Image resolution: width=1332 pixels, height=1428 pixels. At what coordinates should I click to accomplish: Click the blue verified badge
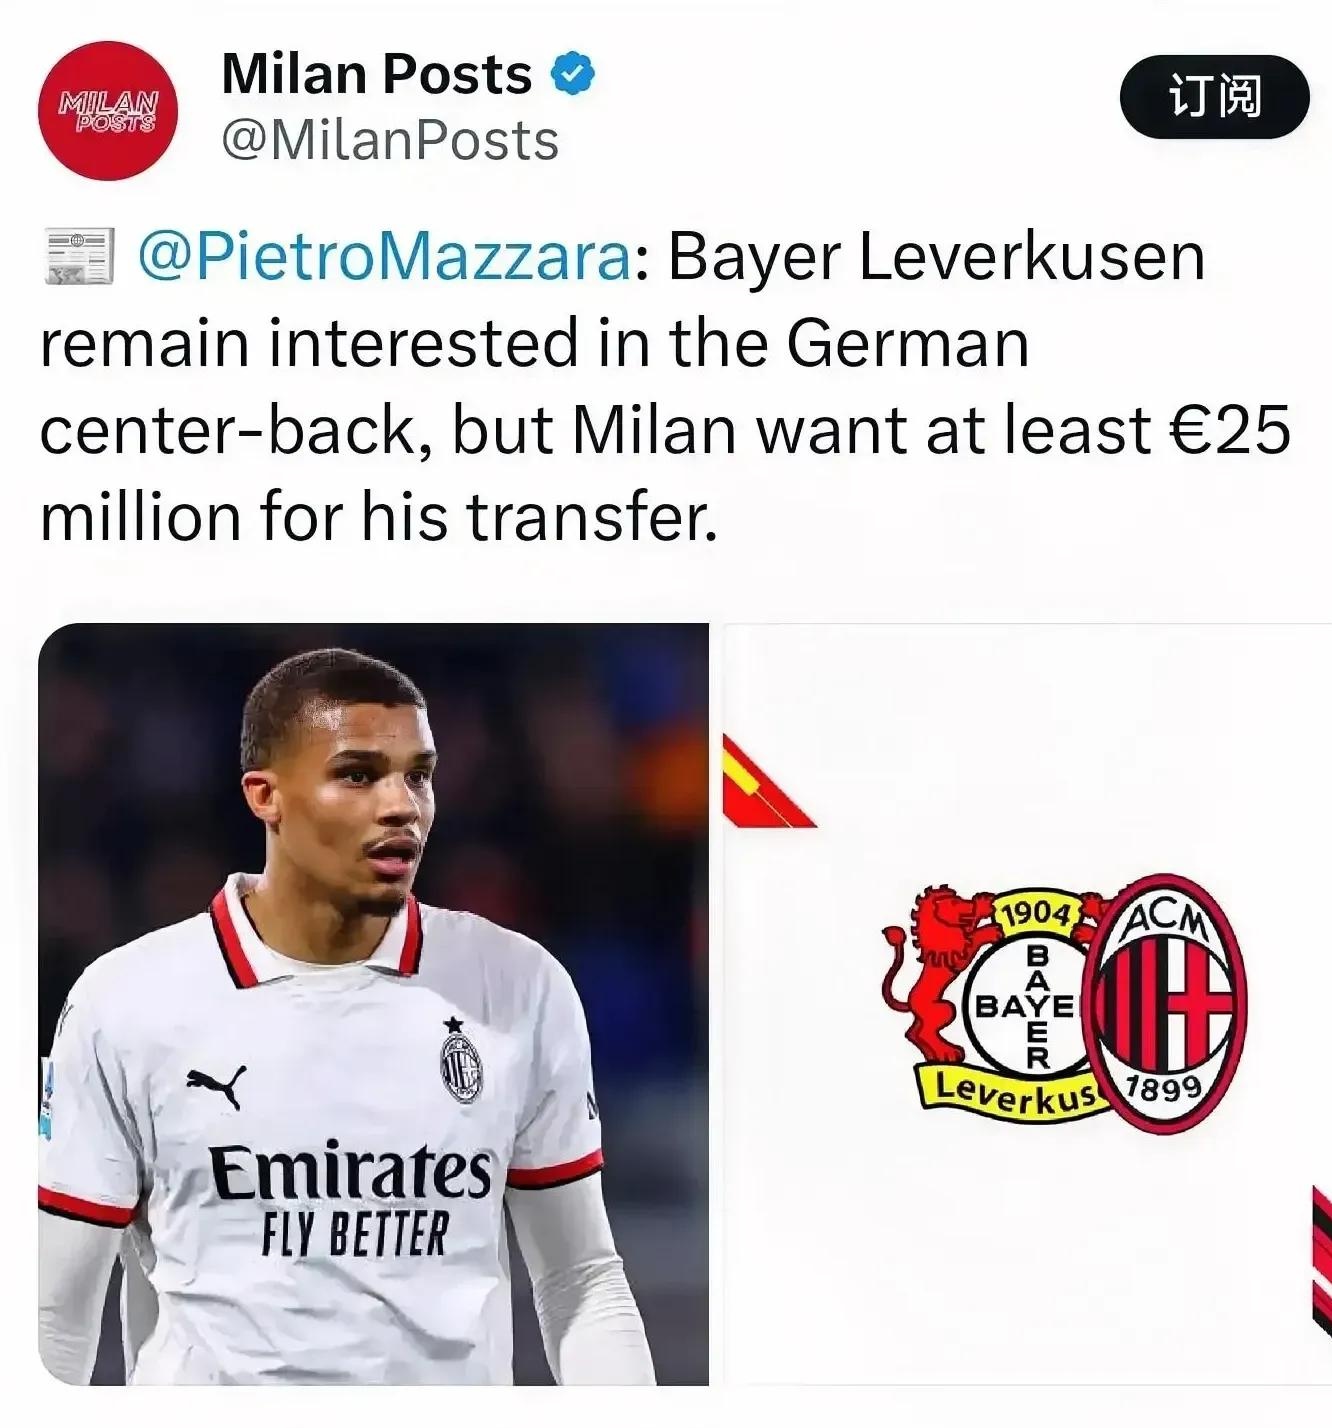tap(573, 74)
